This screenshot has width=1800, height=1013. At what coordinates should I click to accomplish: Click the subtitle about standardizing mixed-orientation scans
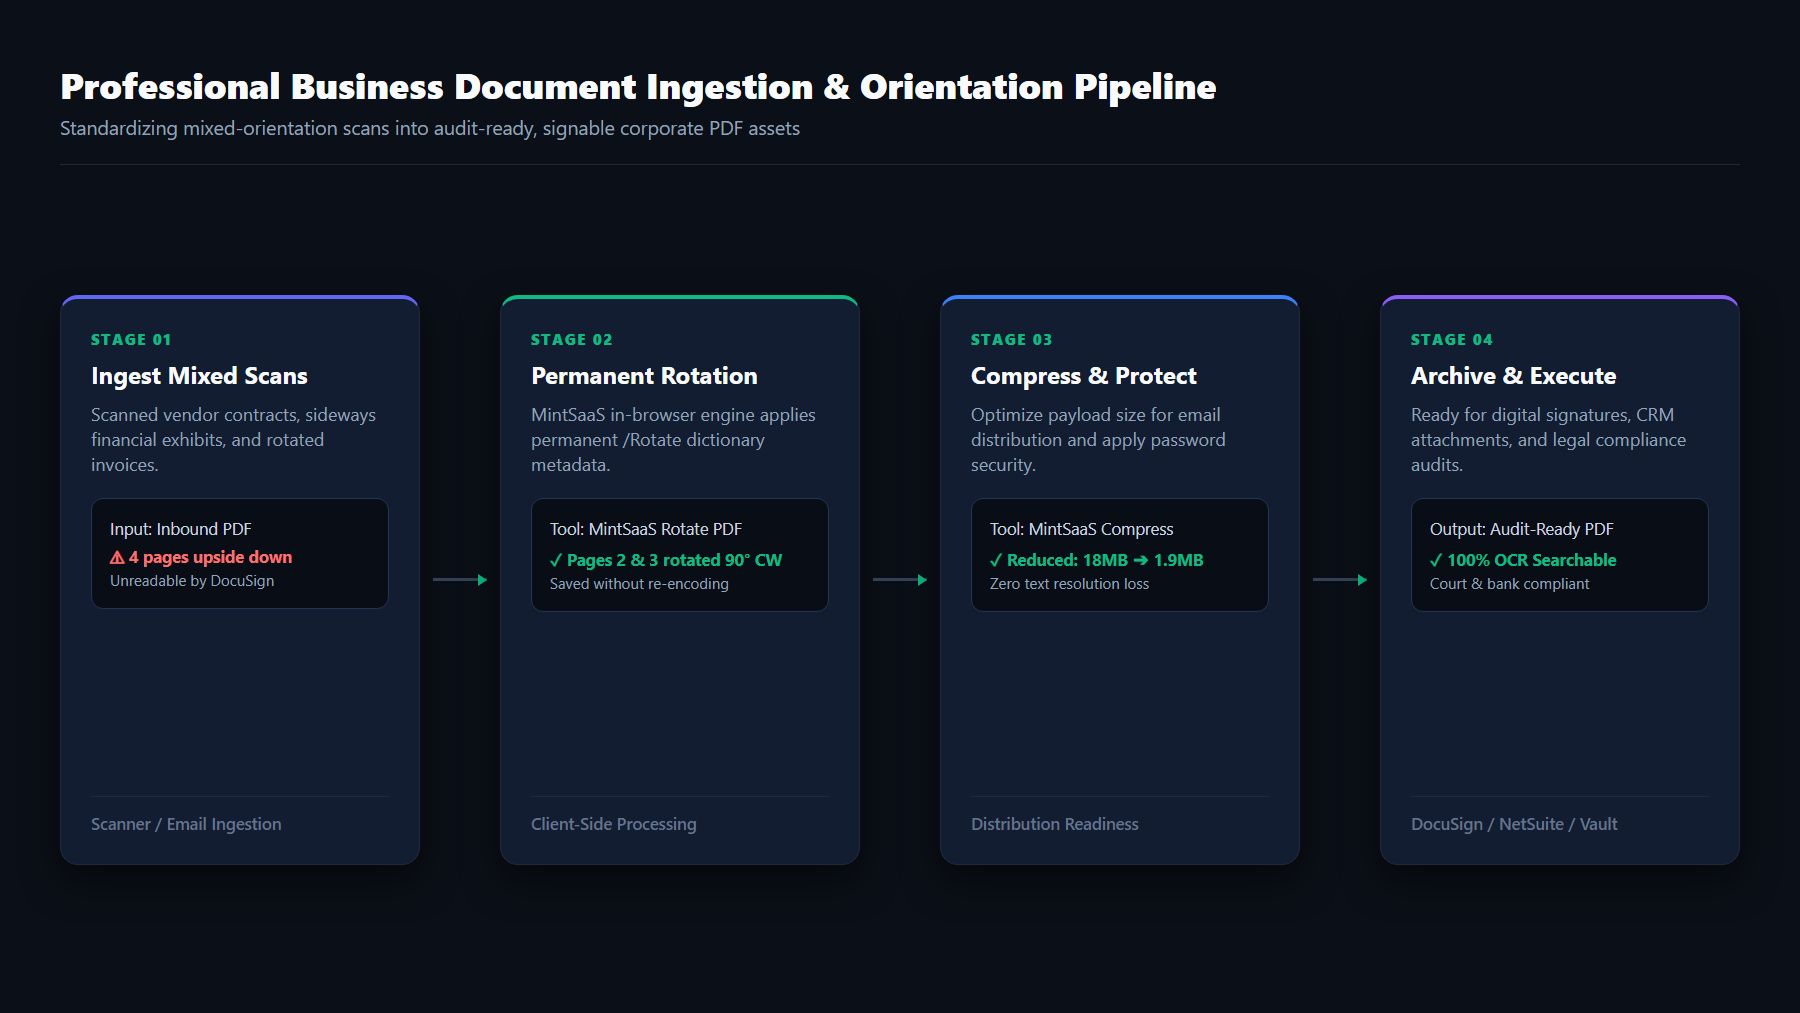430,128
